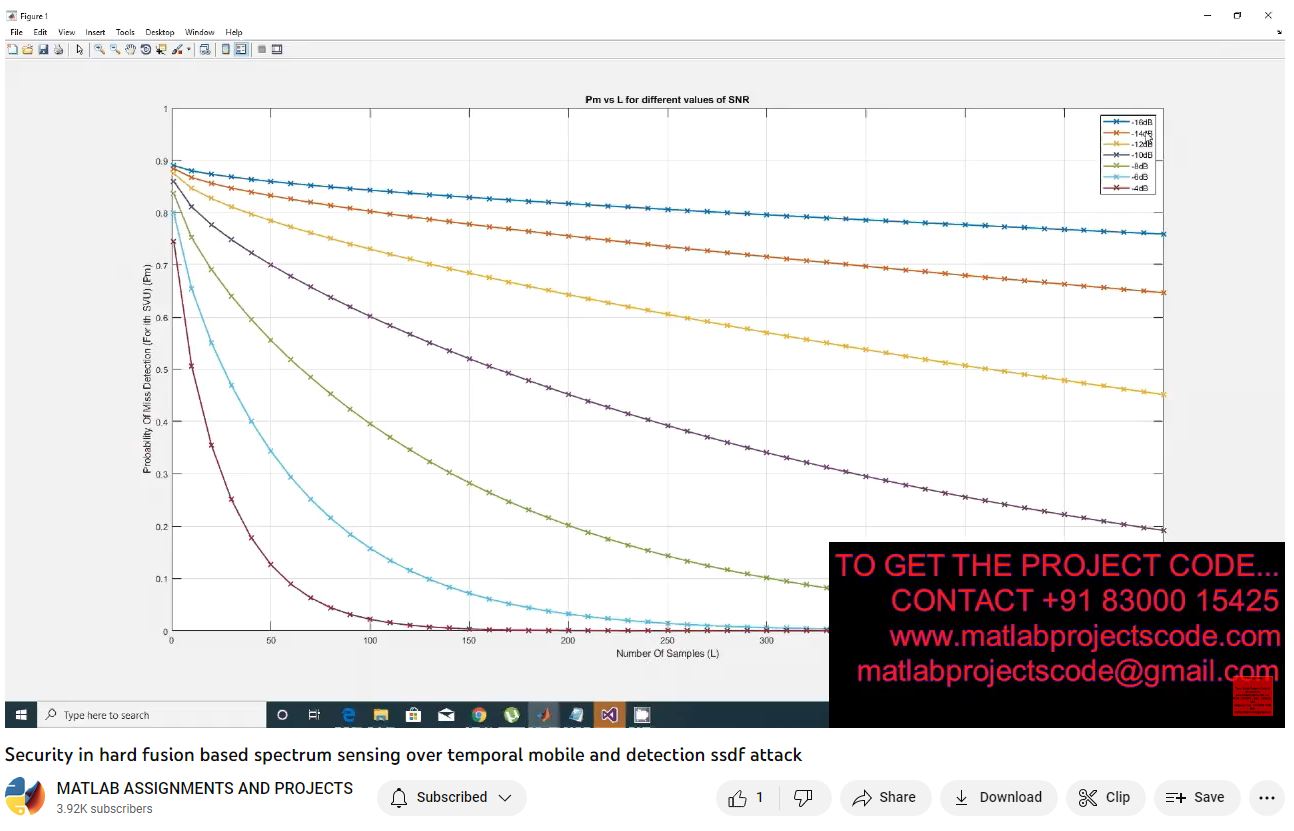Click the y-axis label Probability Of Miss Detection

(x=147, y=369)
